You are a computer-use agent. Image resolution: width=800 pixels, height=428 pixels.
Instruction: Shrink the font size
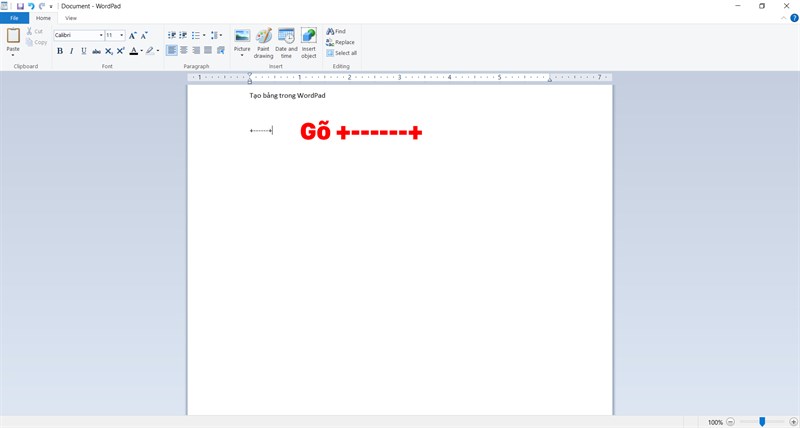pyautogui.click(x=144, y=35)
